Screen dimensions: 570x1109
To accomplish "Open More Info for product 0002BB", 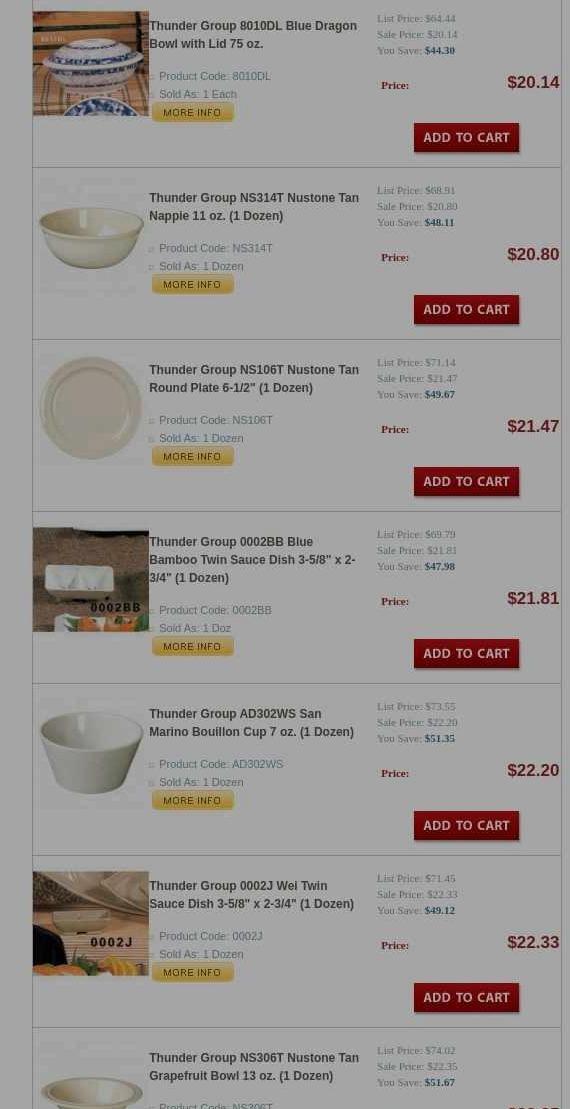I will pyautogui.click(x=192, y=646).
